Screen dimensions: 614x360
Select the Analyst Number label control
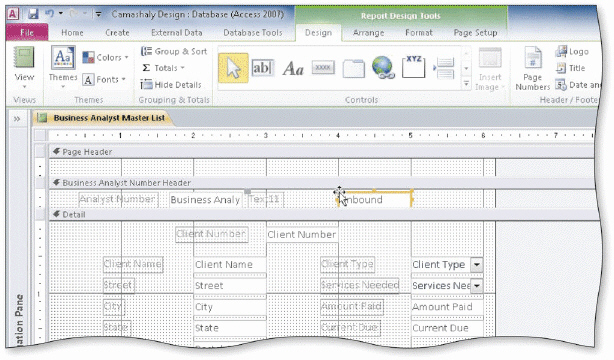(x=118, y=199)
